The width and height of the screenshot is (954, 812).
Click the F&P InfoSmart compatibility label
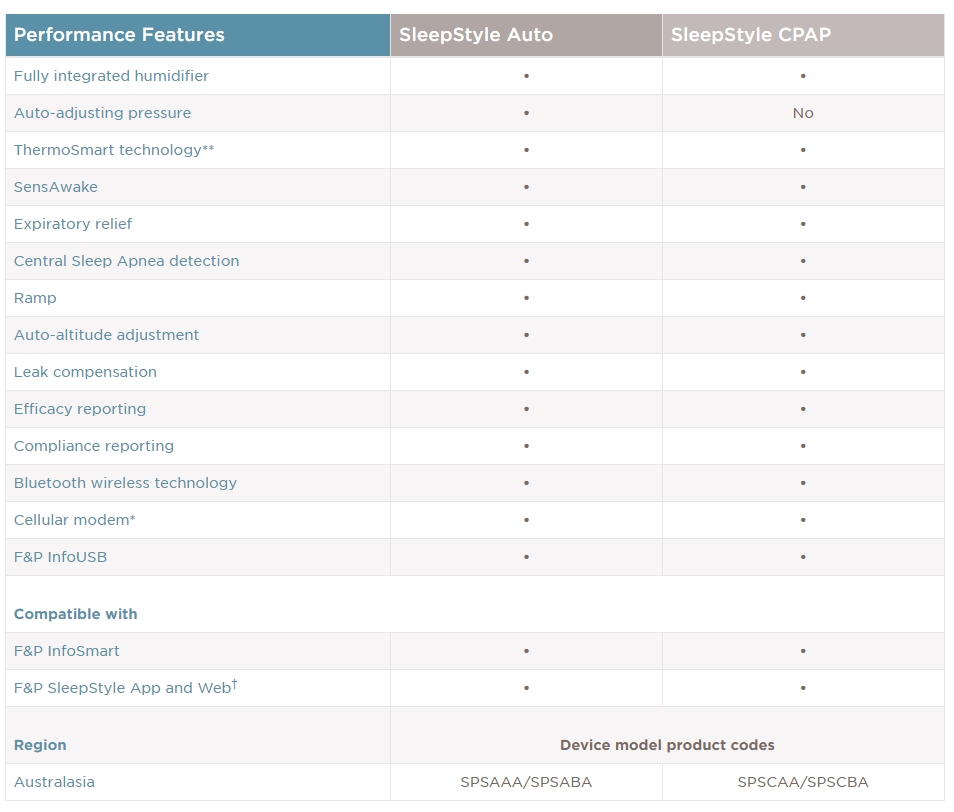point(67,651)
